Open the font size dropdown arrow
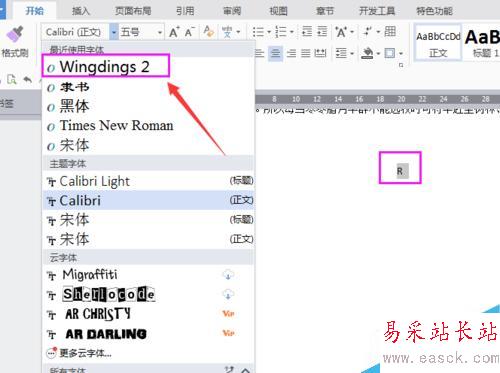 point(160,32)
